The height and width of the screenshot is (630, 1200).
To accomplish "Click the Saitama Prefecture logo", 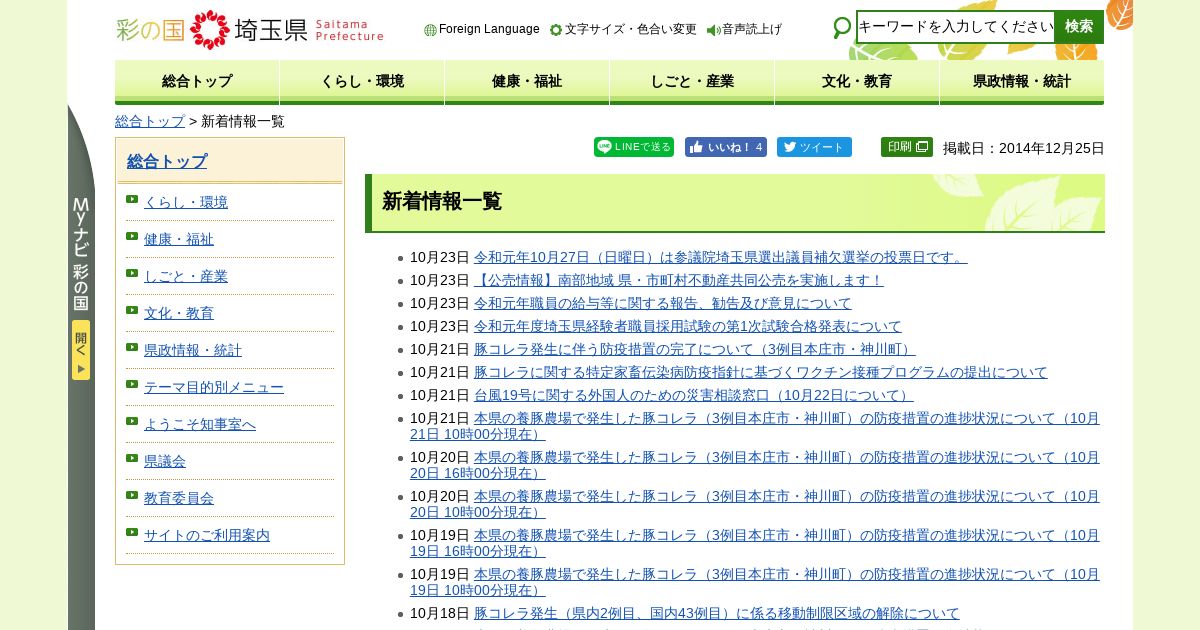I will coord(250,29).
